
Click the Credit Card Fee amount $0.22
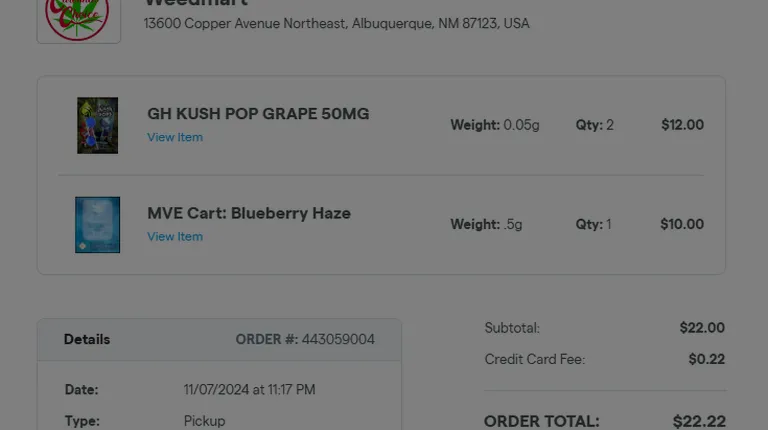tap(706, 359)
